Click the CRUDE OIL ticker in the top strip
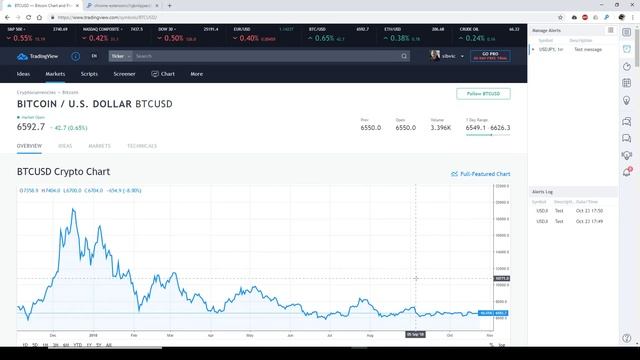 489,34
